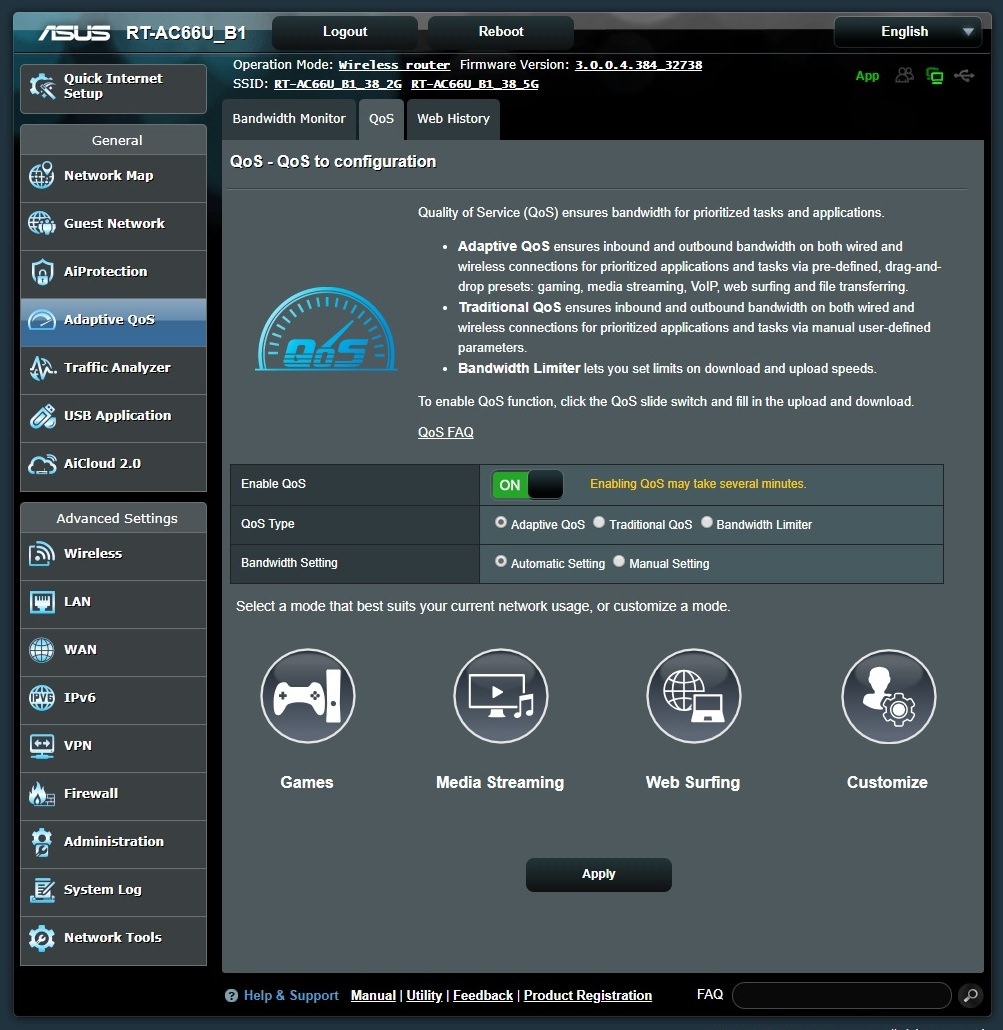Click the Games mode label
Screen dimensions: 1003x1030
(307, 782)
